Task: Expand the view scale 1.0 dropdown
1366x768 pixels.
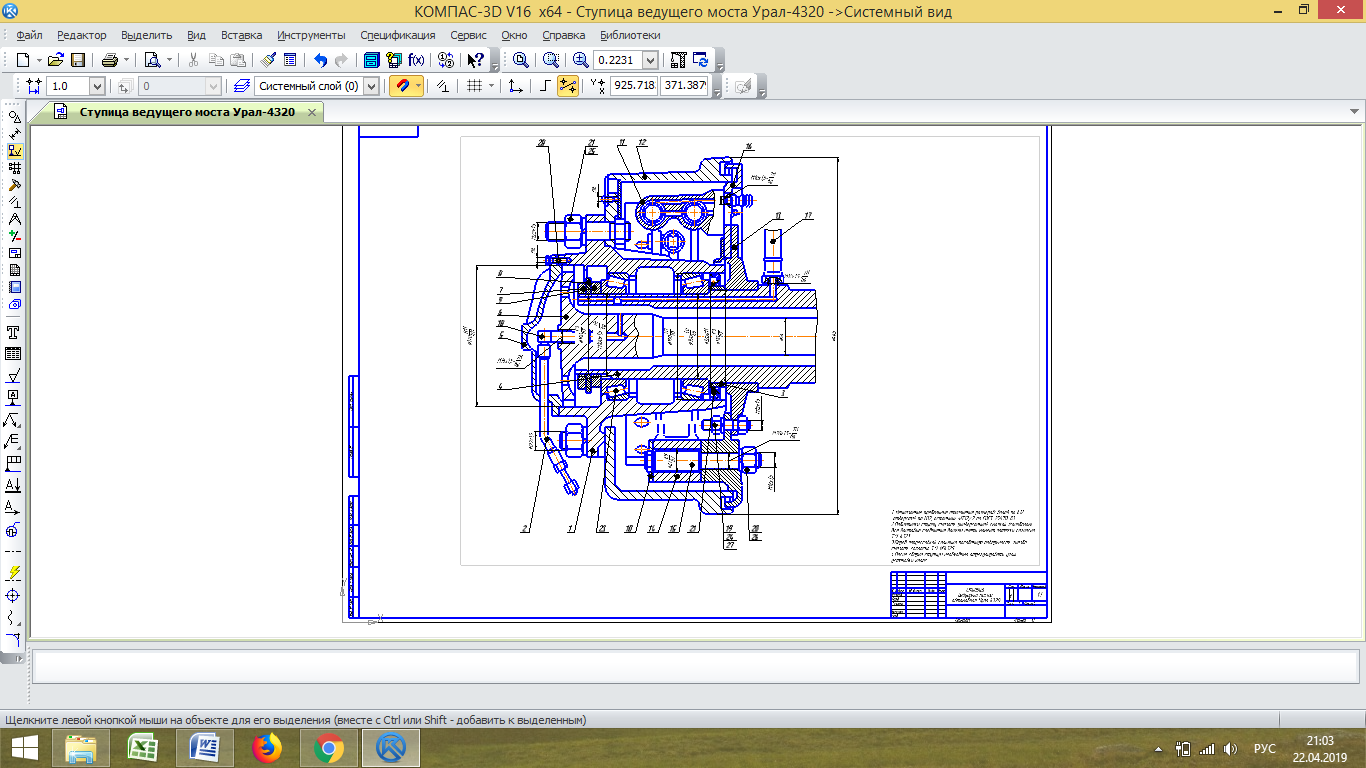Action: 97,86
